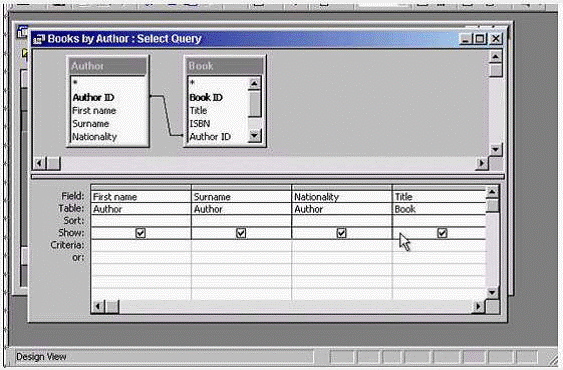Click Design View status bar text
563x370 pixels.
pos(41,357)
